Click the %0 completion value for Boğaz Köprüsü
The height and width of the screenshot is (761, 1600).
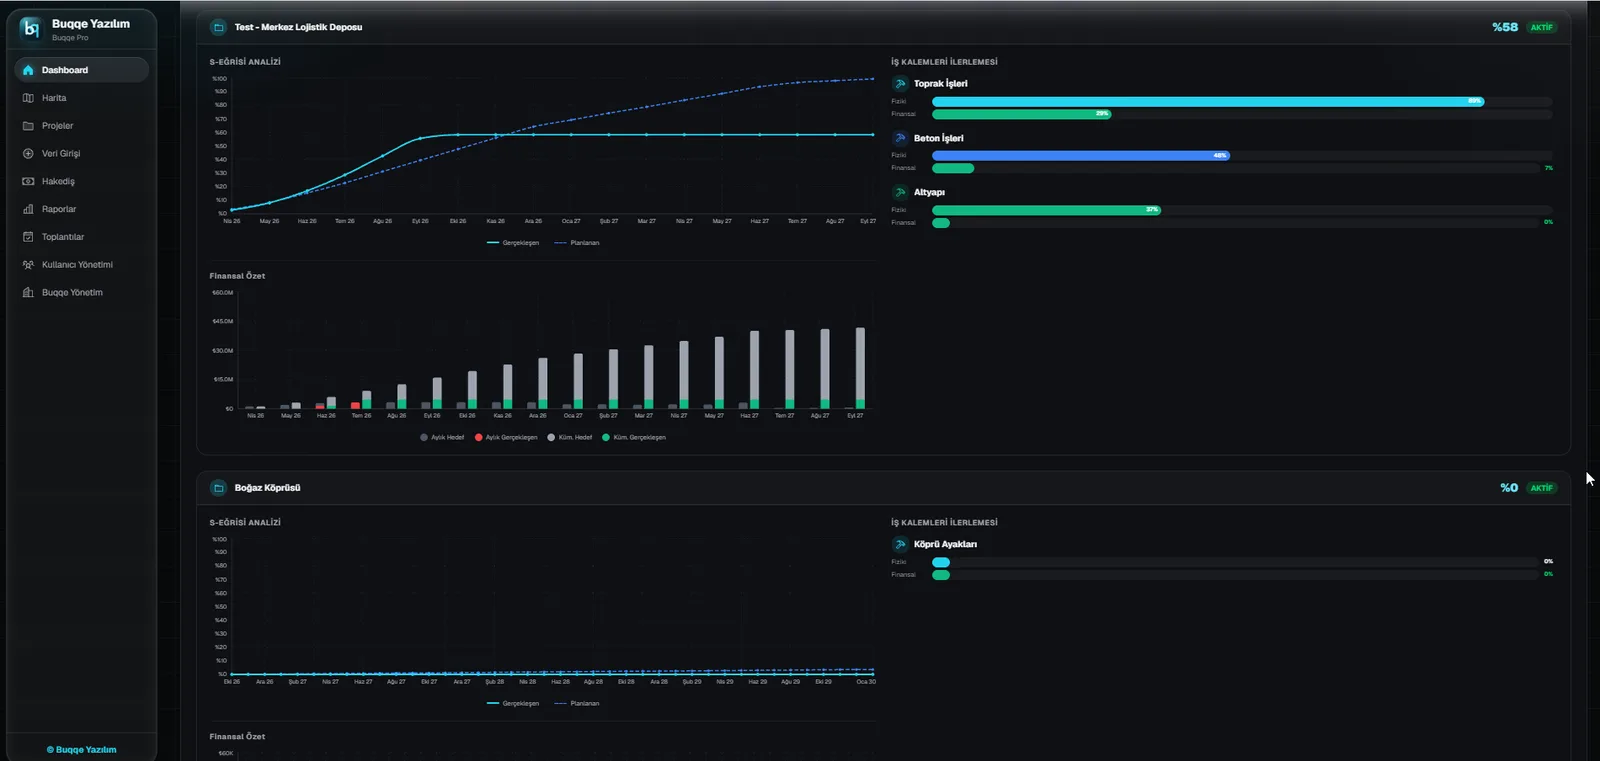(1509, 488)
